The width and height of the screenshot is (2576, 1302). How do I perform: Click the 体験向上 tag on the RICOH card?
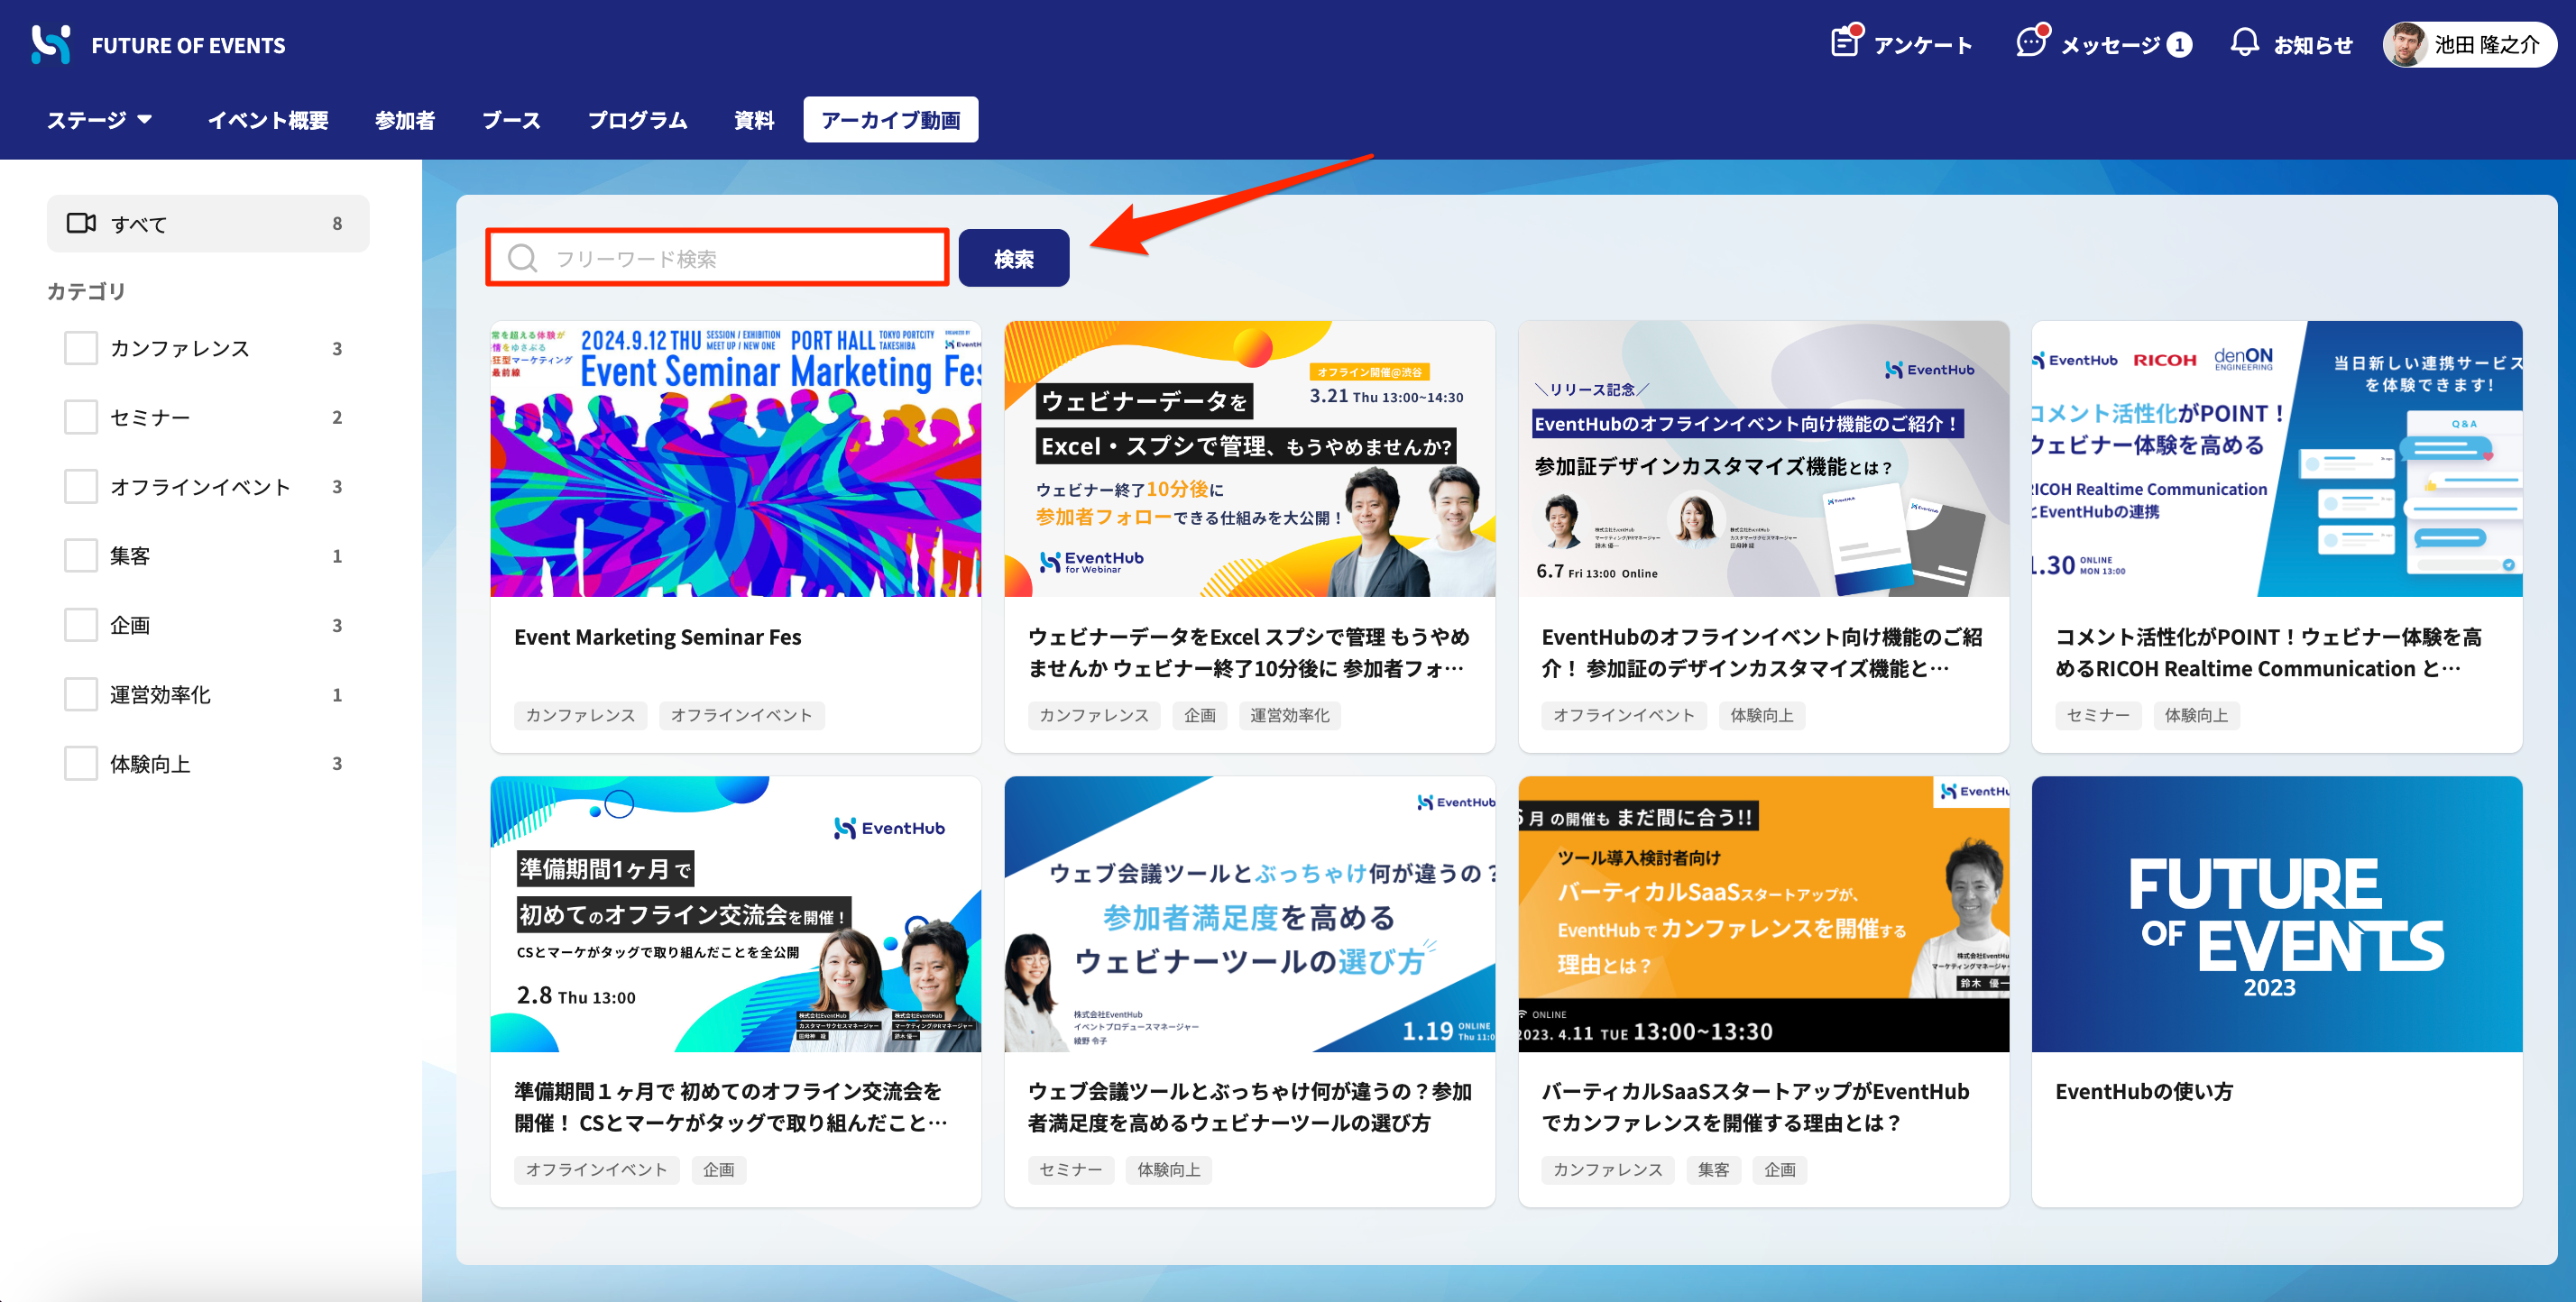point(2196,715)
